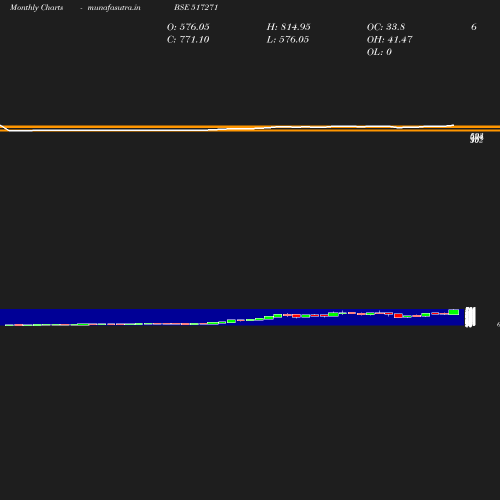Select the large red candle near the right
Image resolution: width=500 pixels, height=500 pixels.
point(398,315)
